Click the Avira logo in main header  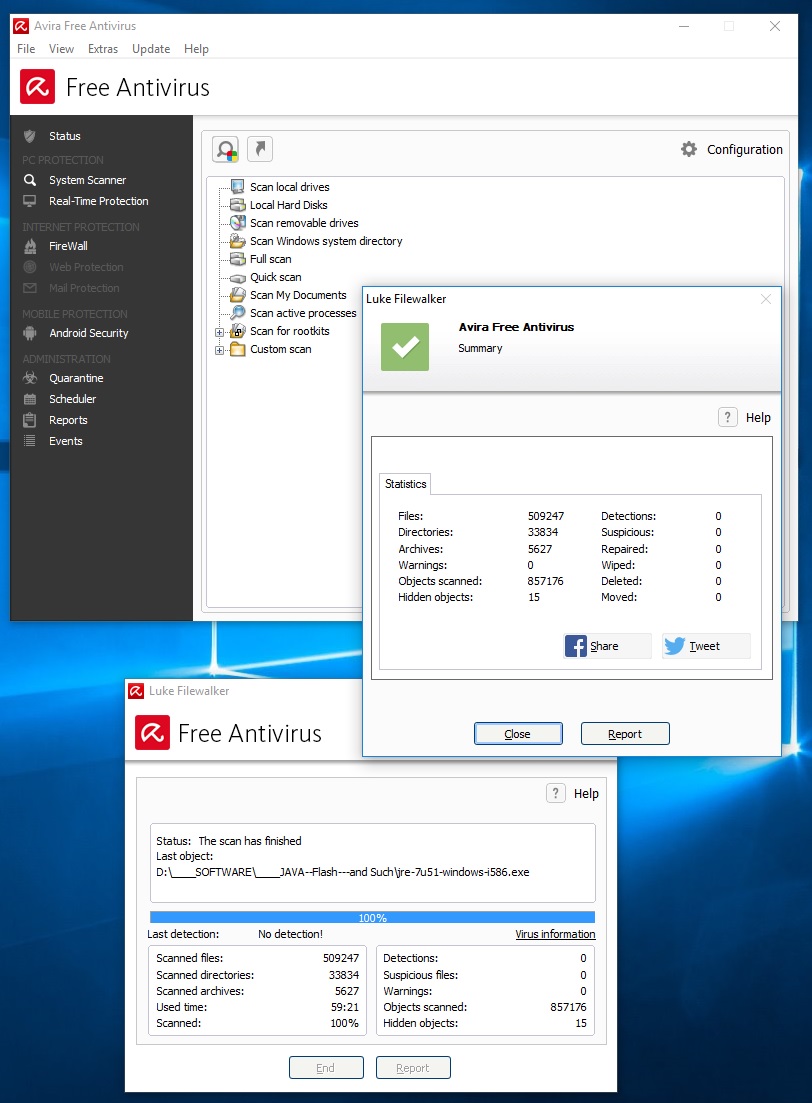click(37, 87)
